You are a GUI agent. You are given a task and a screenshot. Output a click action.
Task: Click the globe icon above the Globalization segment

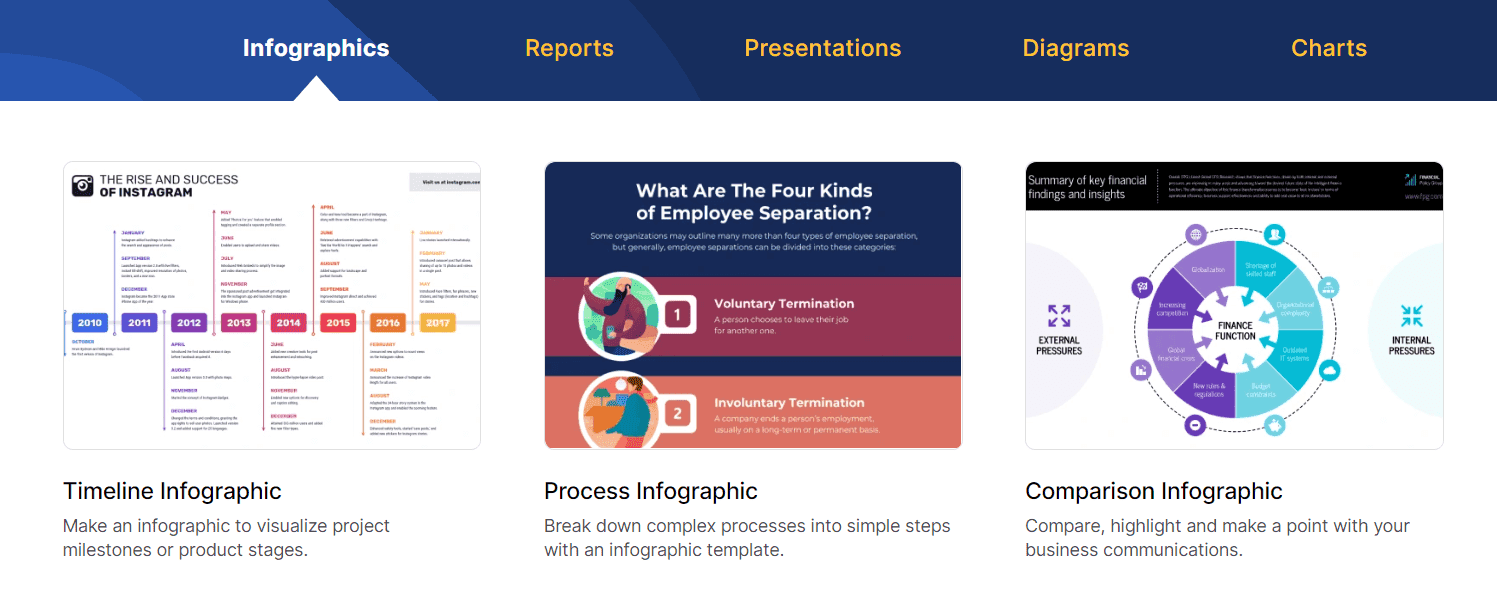(x=1195, y=234)
